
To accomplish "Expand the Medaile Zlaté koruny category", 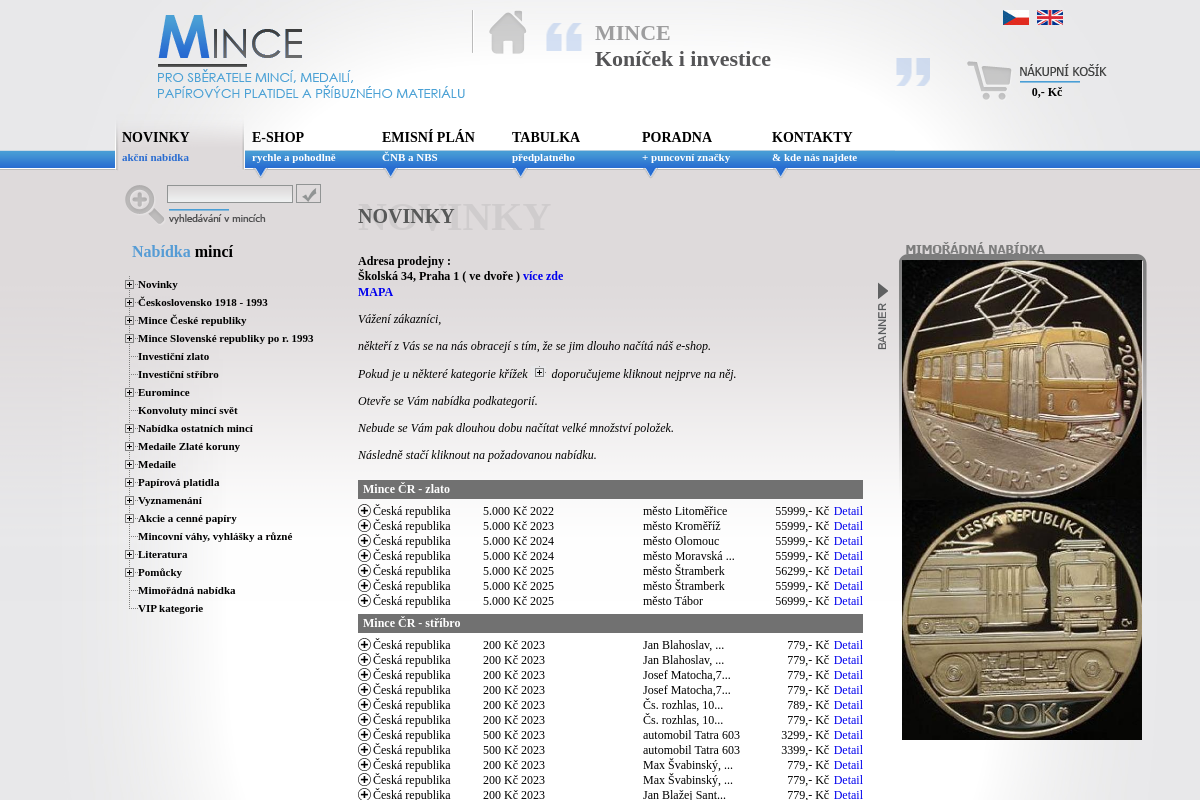I will [x=129, y=446].
